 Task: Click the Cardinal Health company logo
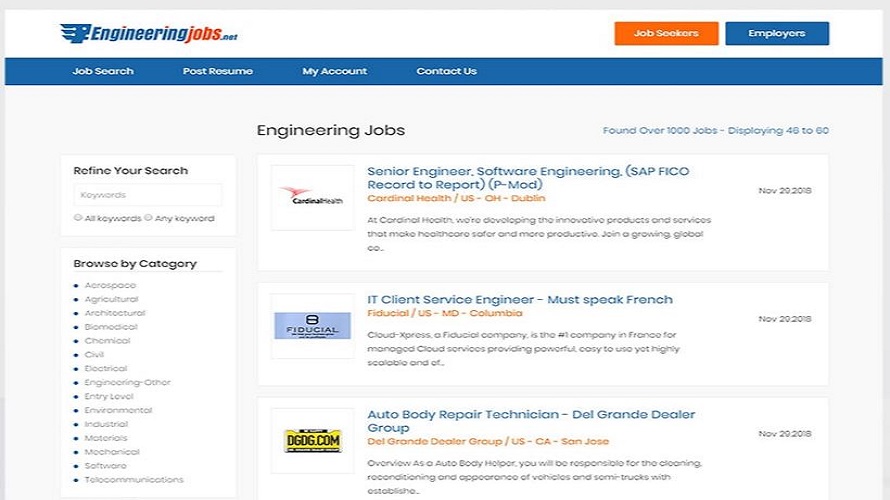click(x=312, y=198)
